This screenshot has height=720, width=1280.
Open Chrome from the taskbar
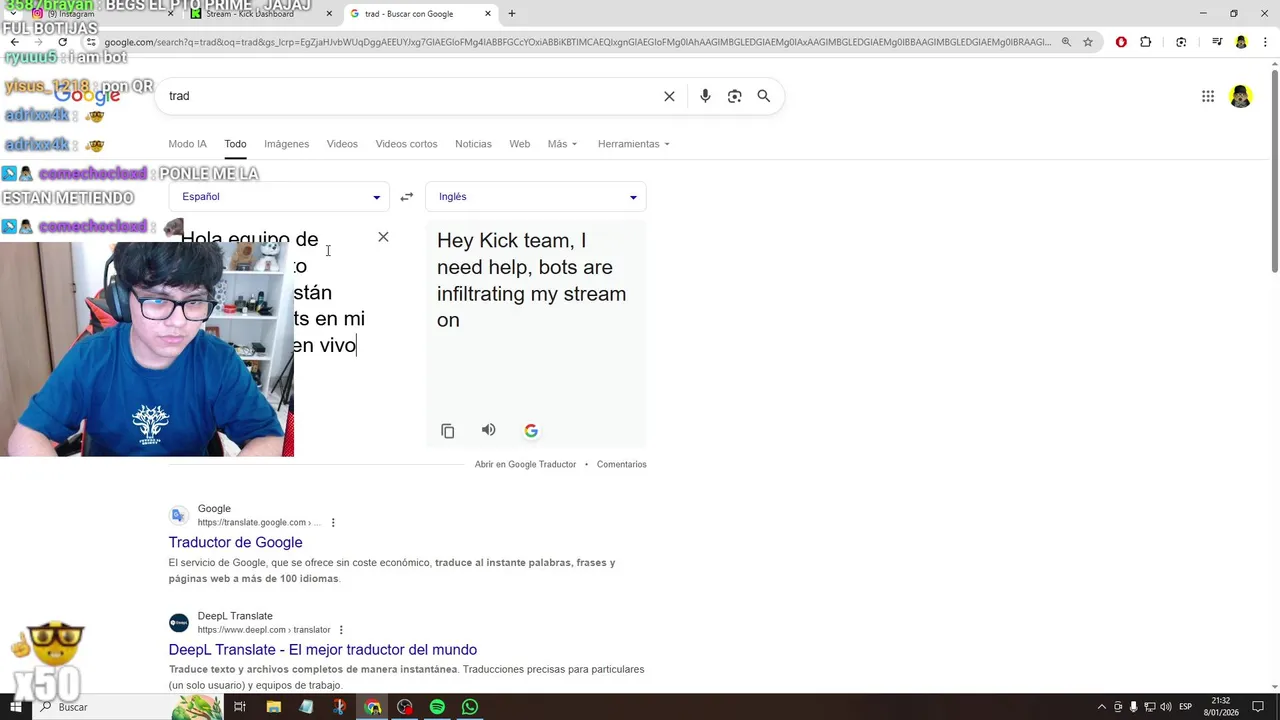click(373, 707)
